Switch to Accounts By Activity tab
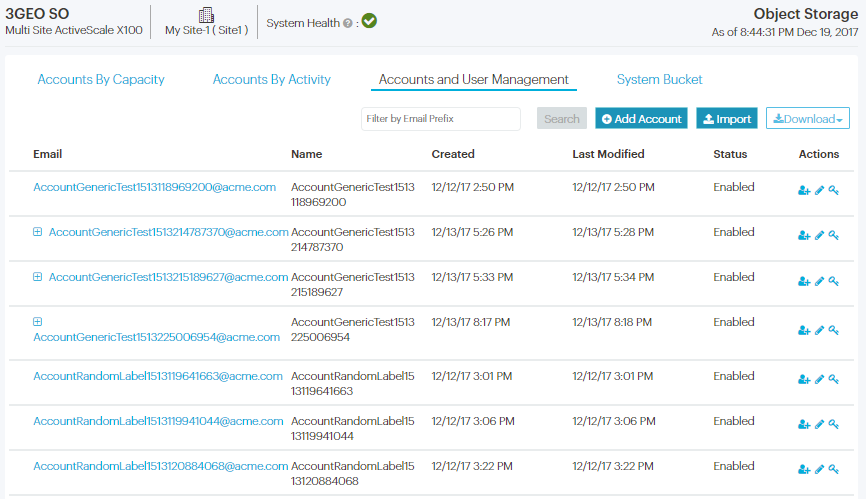The height and width of the screenshot is (499, 866). [x=272, y=79]
